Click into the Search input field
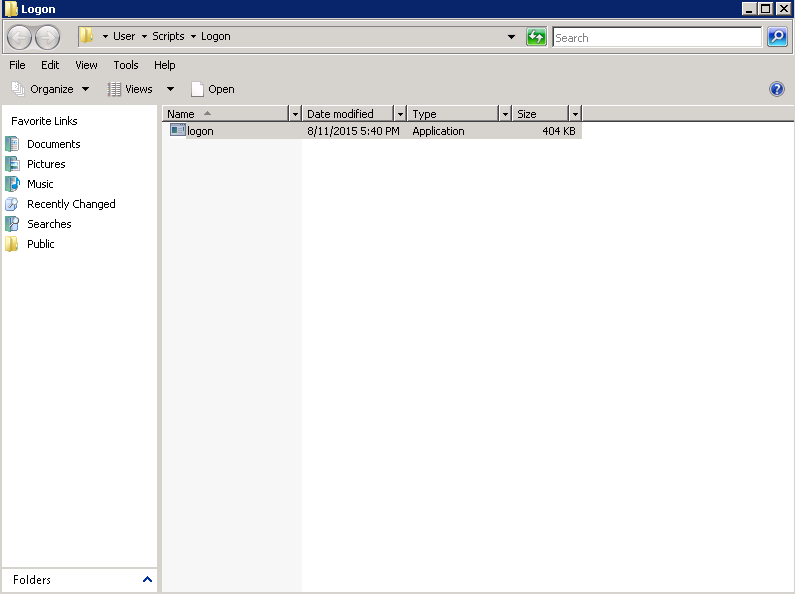795x594 pixels. tap(656, 37)
